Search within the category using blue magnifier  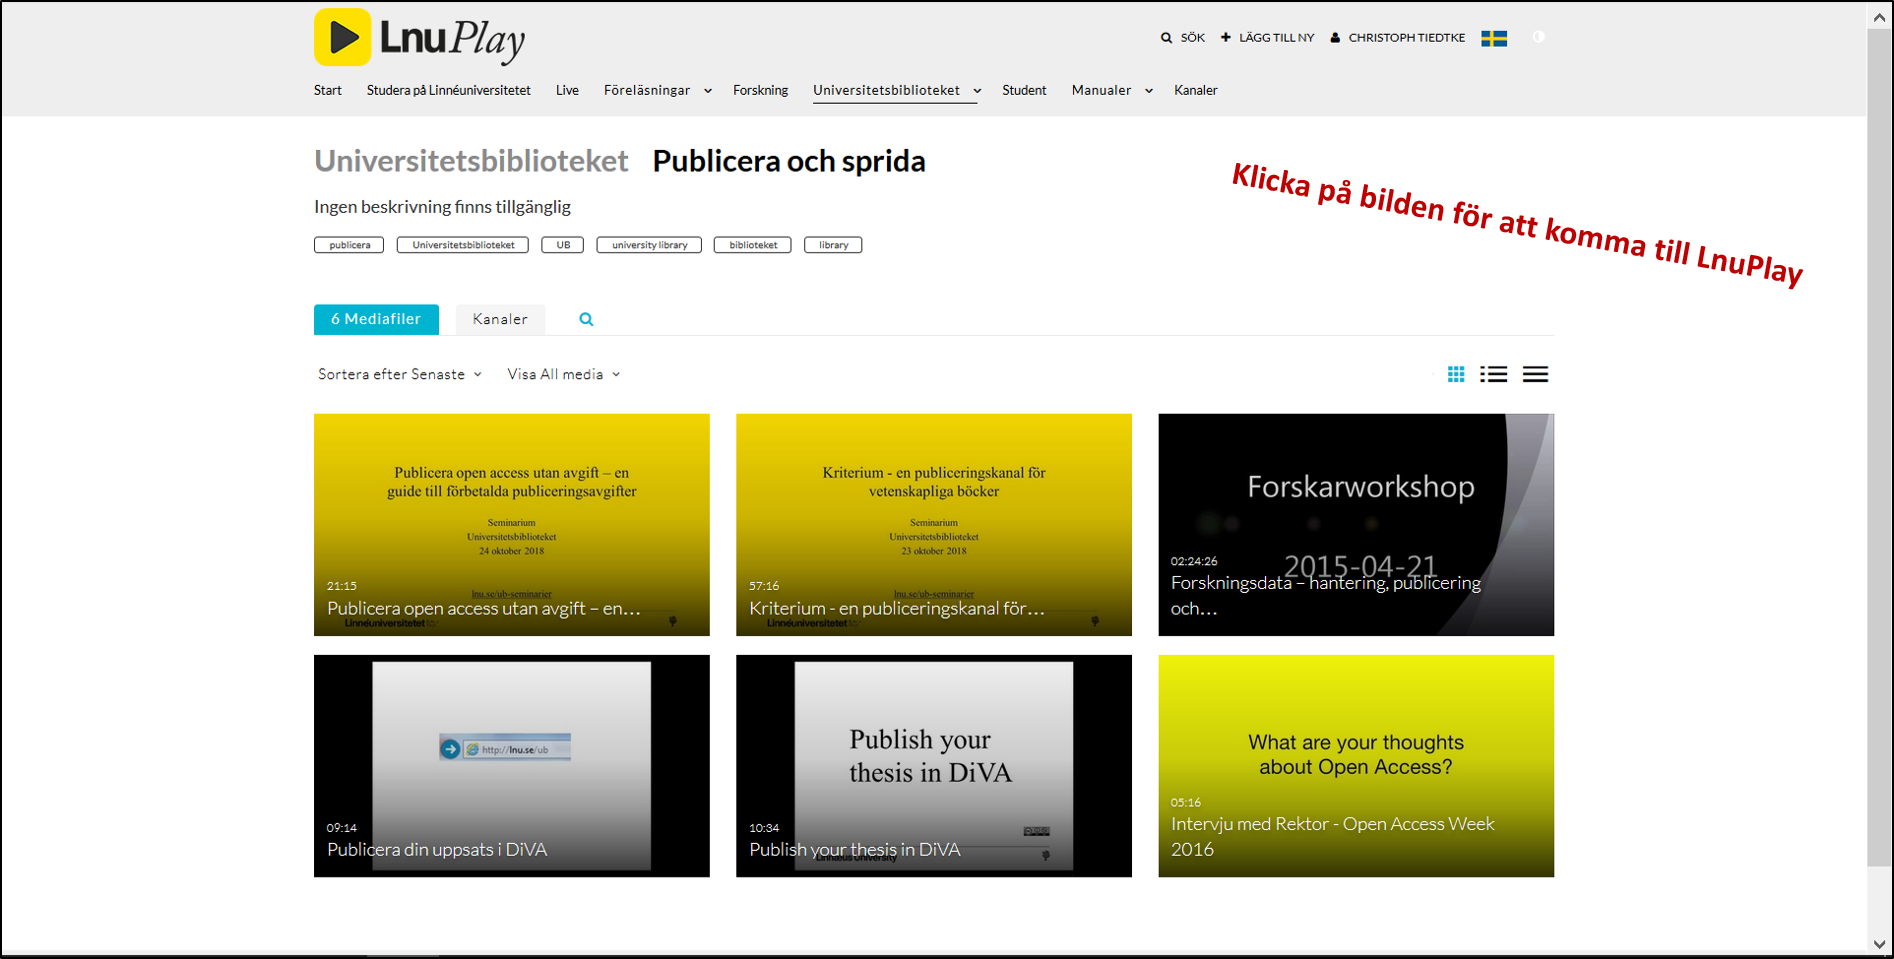[586, 319]
